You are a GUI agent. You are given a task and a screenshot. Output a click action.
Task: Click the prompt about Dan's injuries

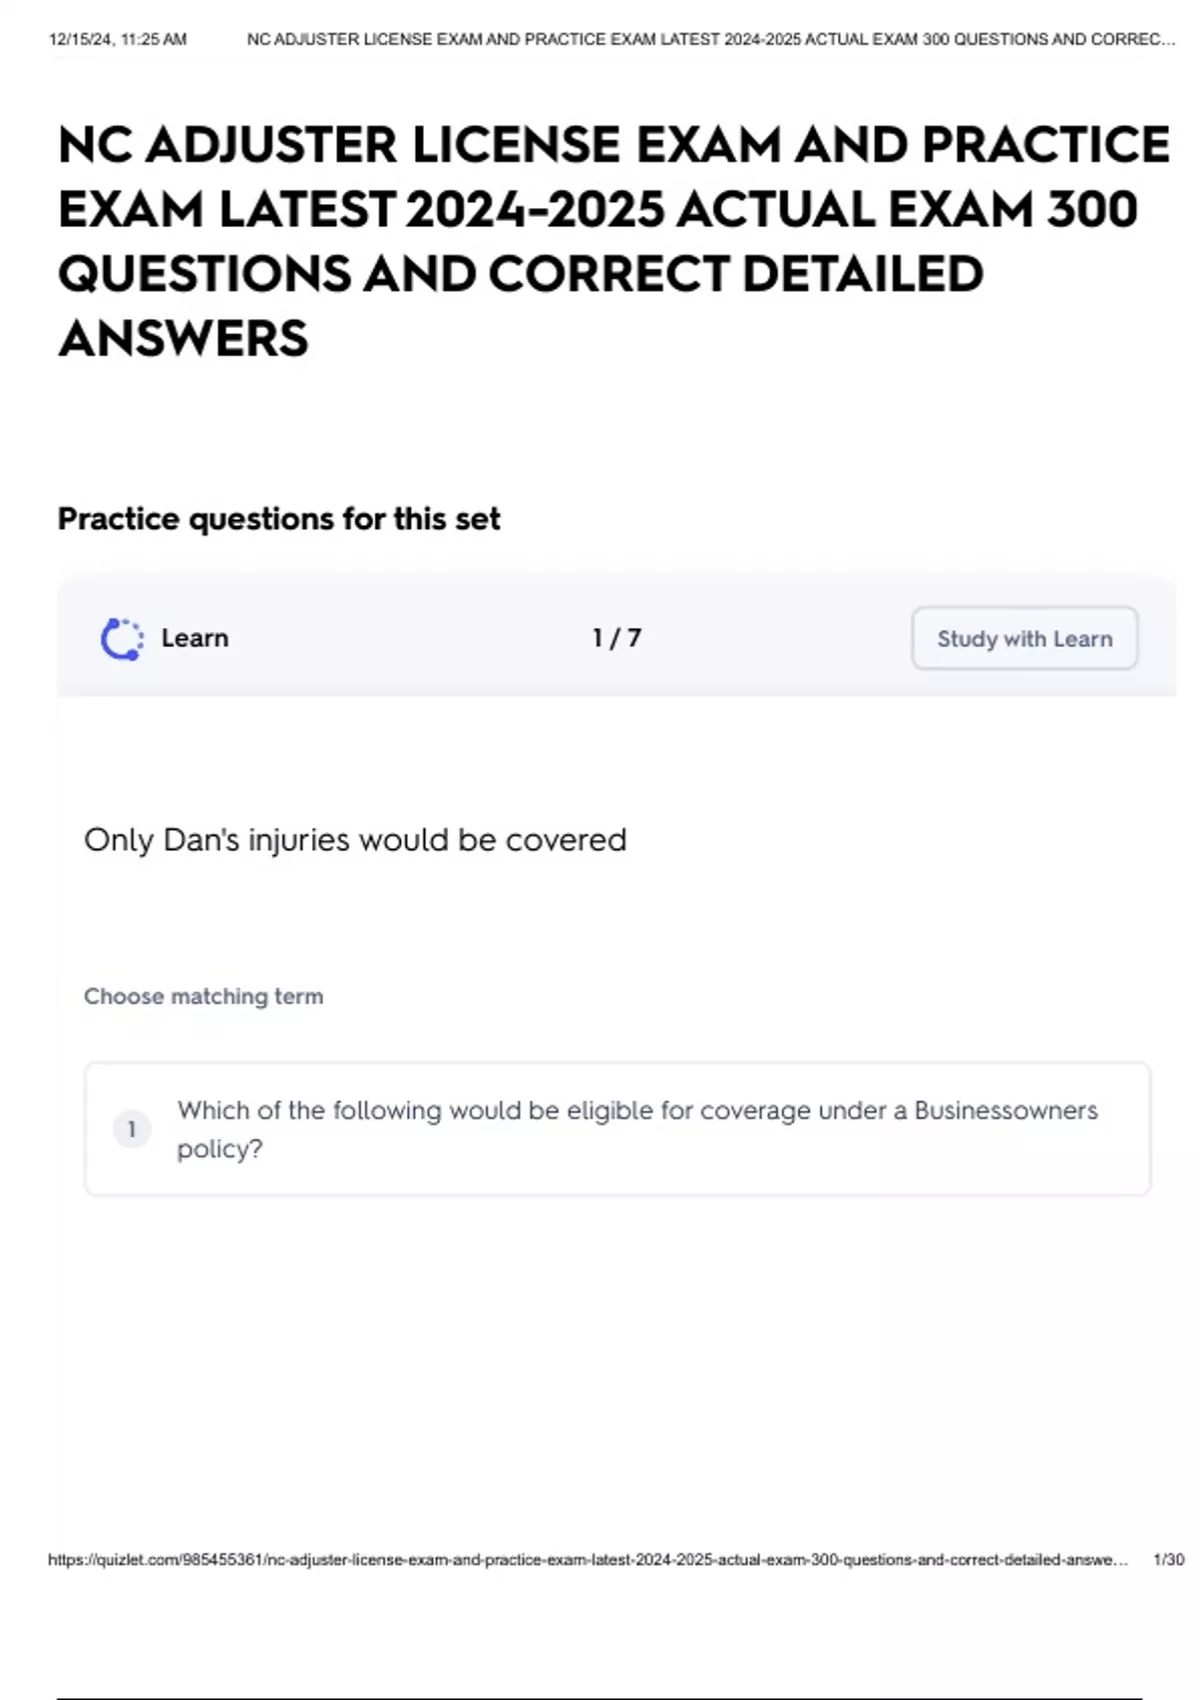point(355,840)
